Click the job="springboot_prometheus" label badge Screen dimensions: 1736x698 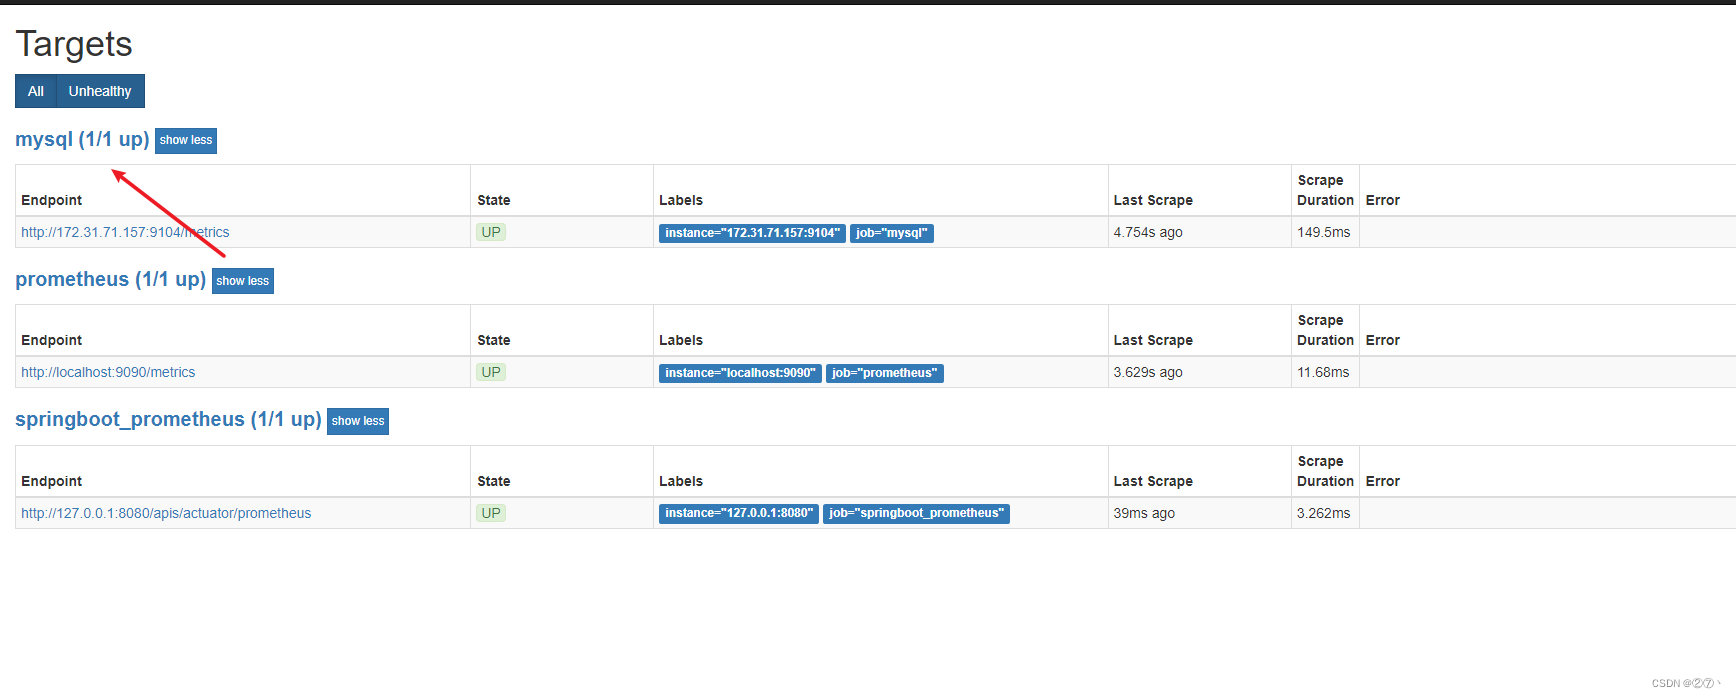(x=916, y=513)
